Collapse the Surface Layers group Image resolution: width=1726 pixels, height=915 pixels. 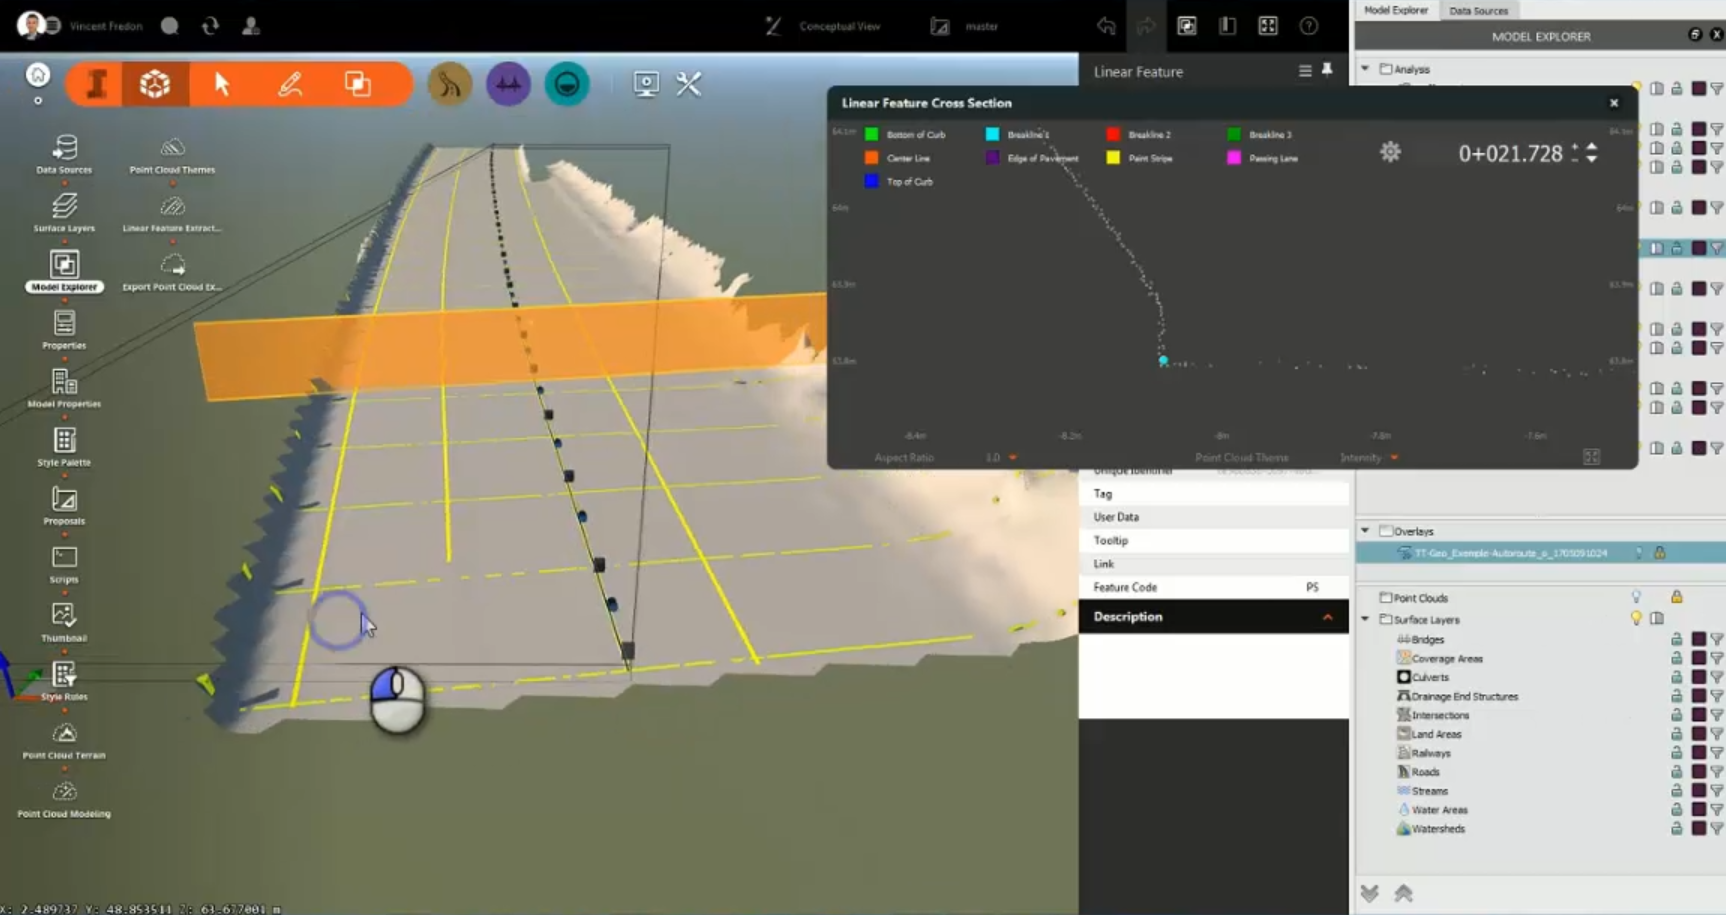(x=1364, y=620)
